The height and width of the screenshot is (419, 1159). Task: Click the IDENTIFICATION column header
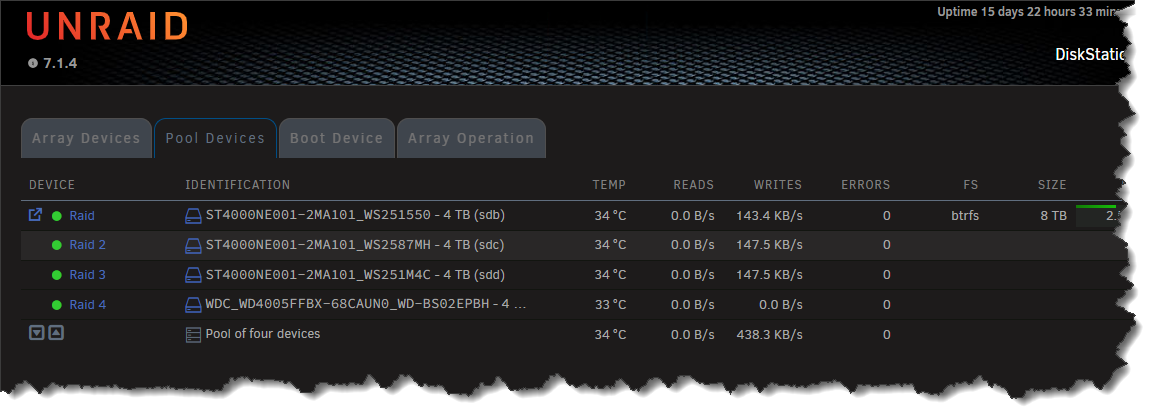click(x=237, y=185)
